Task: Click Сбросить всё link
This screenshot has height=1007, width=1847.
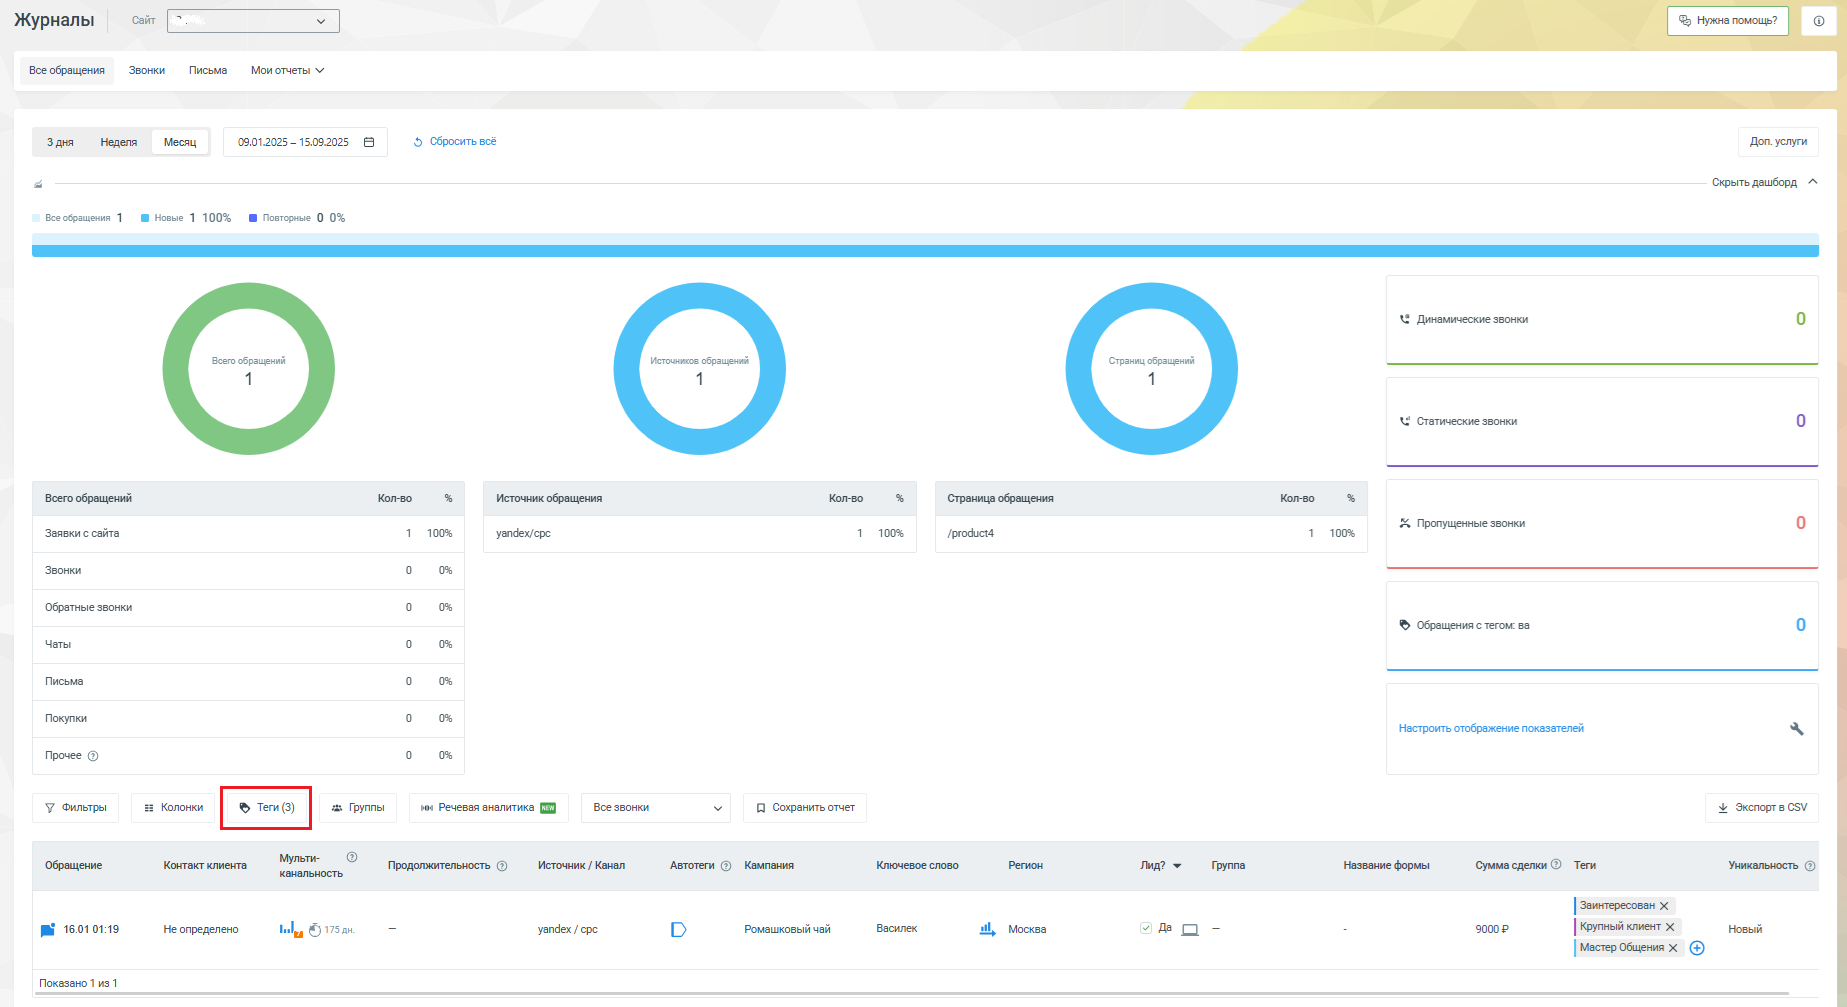Action: [x=455, y=142]
